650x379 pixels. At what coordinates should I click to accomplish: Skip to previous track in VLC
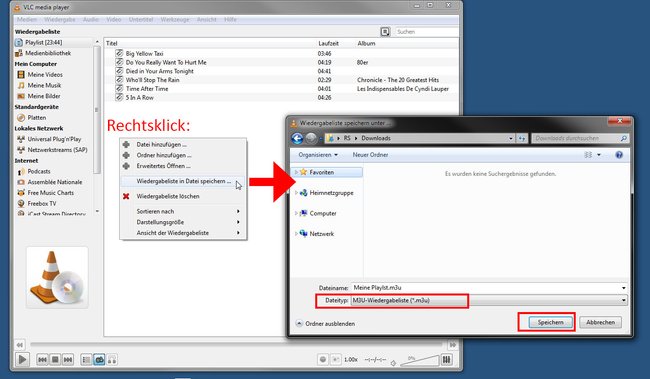tap(42, 360)
